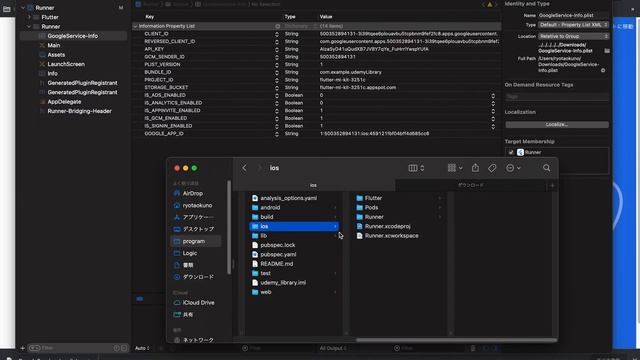The width and height of the screenshot is (640, 360).
Task: Toggle IS_ANALYTICS_ENABLED boolean value stepper
Action: coord(493,103)
